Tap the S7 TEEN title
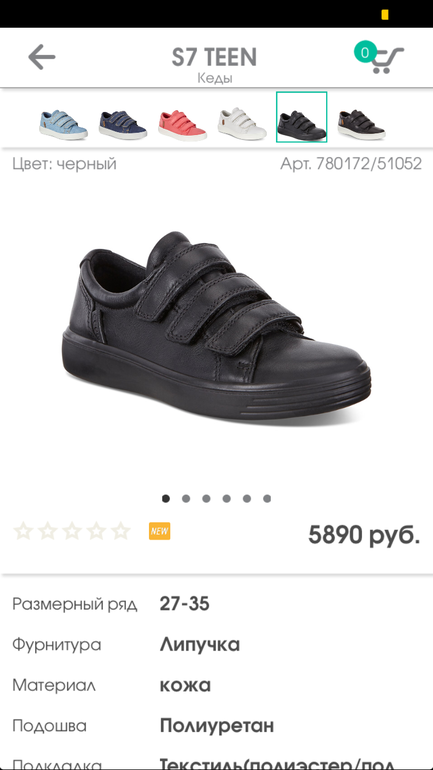This screenshot has width=433, height=770. pos(214,57)
